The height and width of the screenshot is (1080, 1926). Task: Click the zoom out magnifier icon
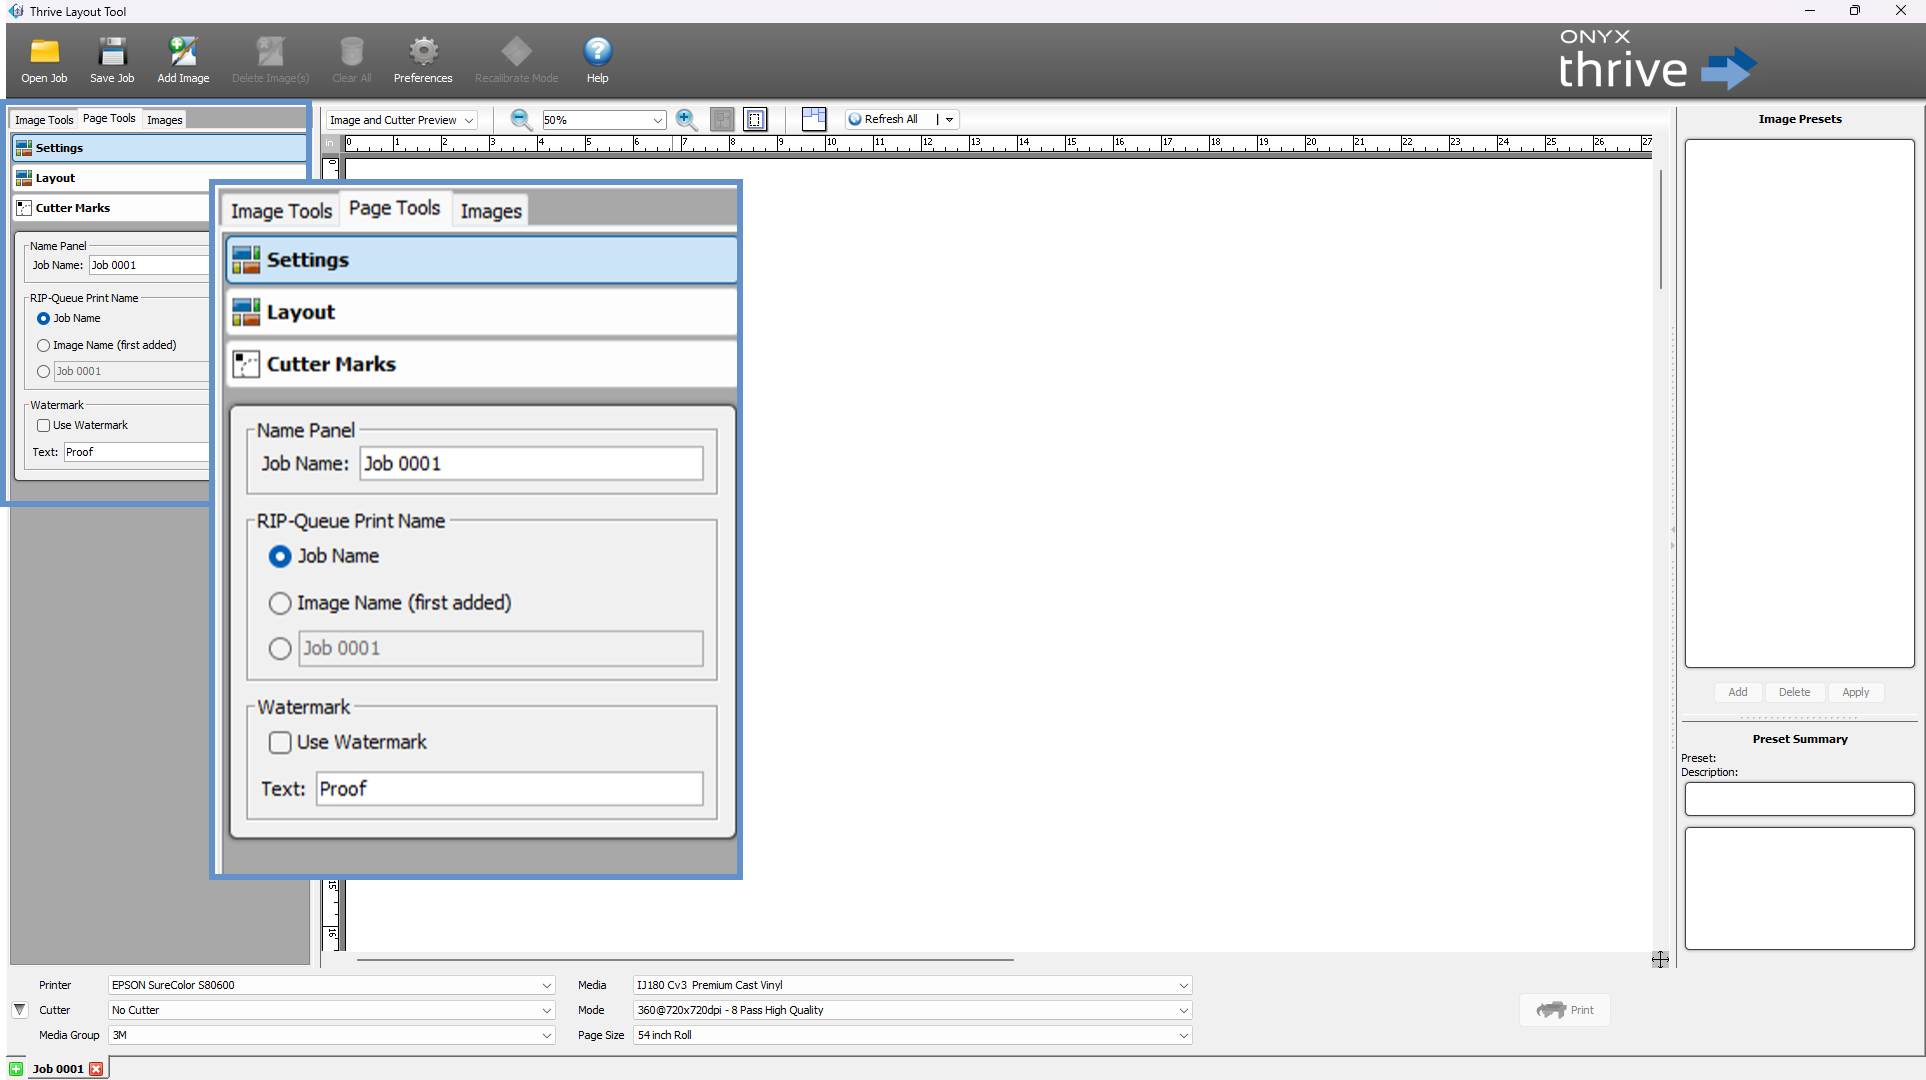[x=521, y=120]
